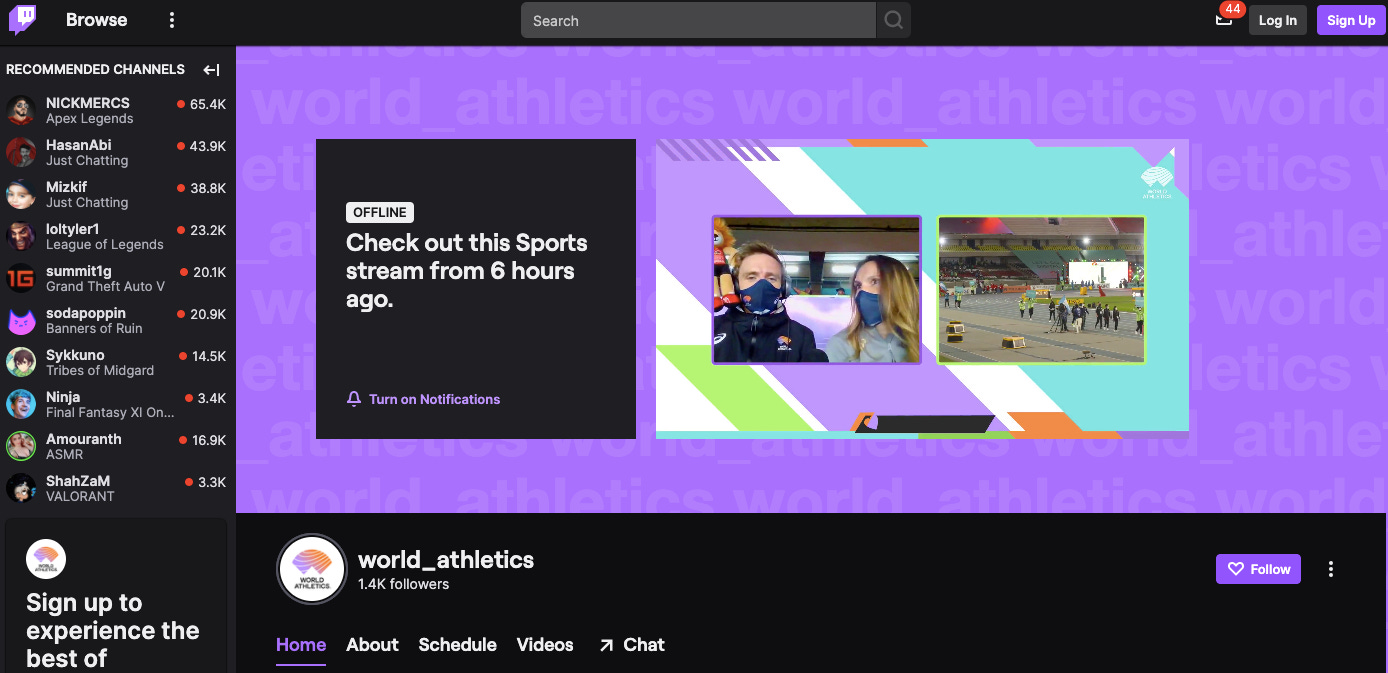This screenshot has width=1388, height=673.
Task: Click Sykkuno avatar icon
Action: (x=21, y=362)
